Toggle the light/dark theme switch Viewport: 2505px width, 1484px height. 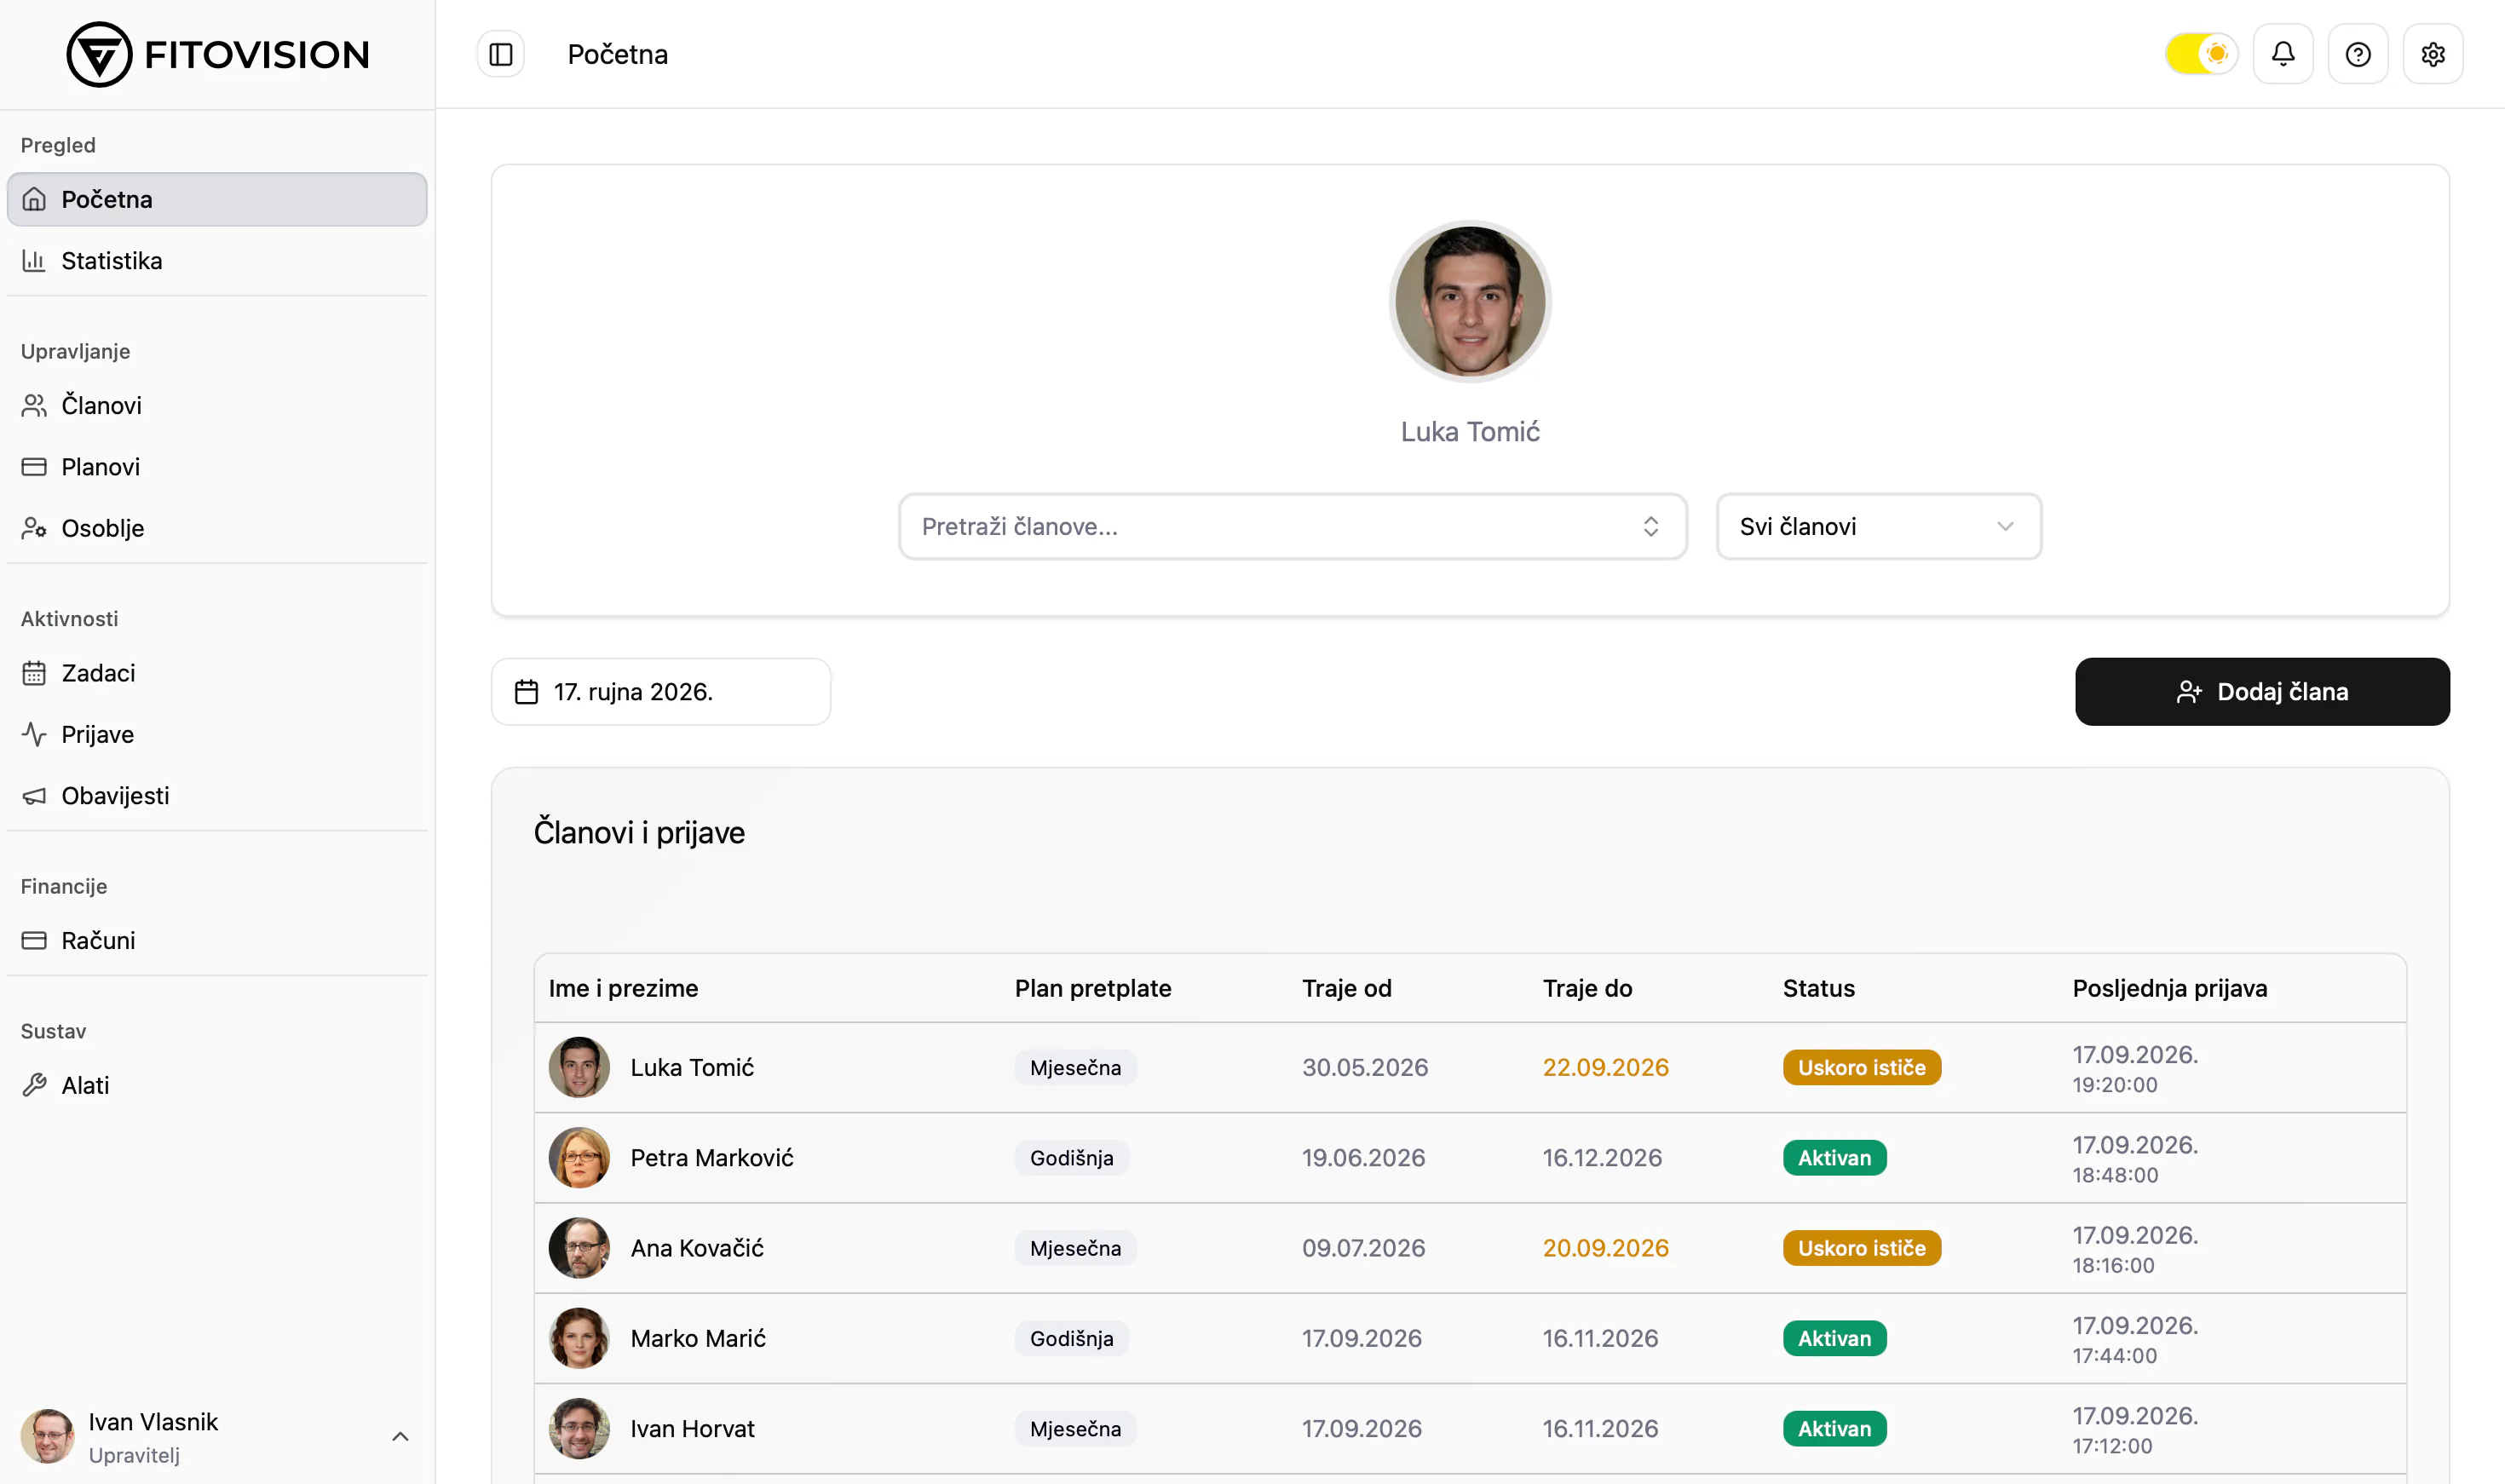[2201, 54]
